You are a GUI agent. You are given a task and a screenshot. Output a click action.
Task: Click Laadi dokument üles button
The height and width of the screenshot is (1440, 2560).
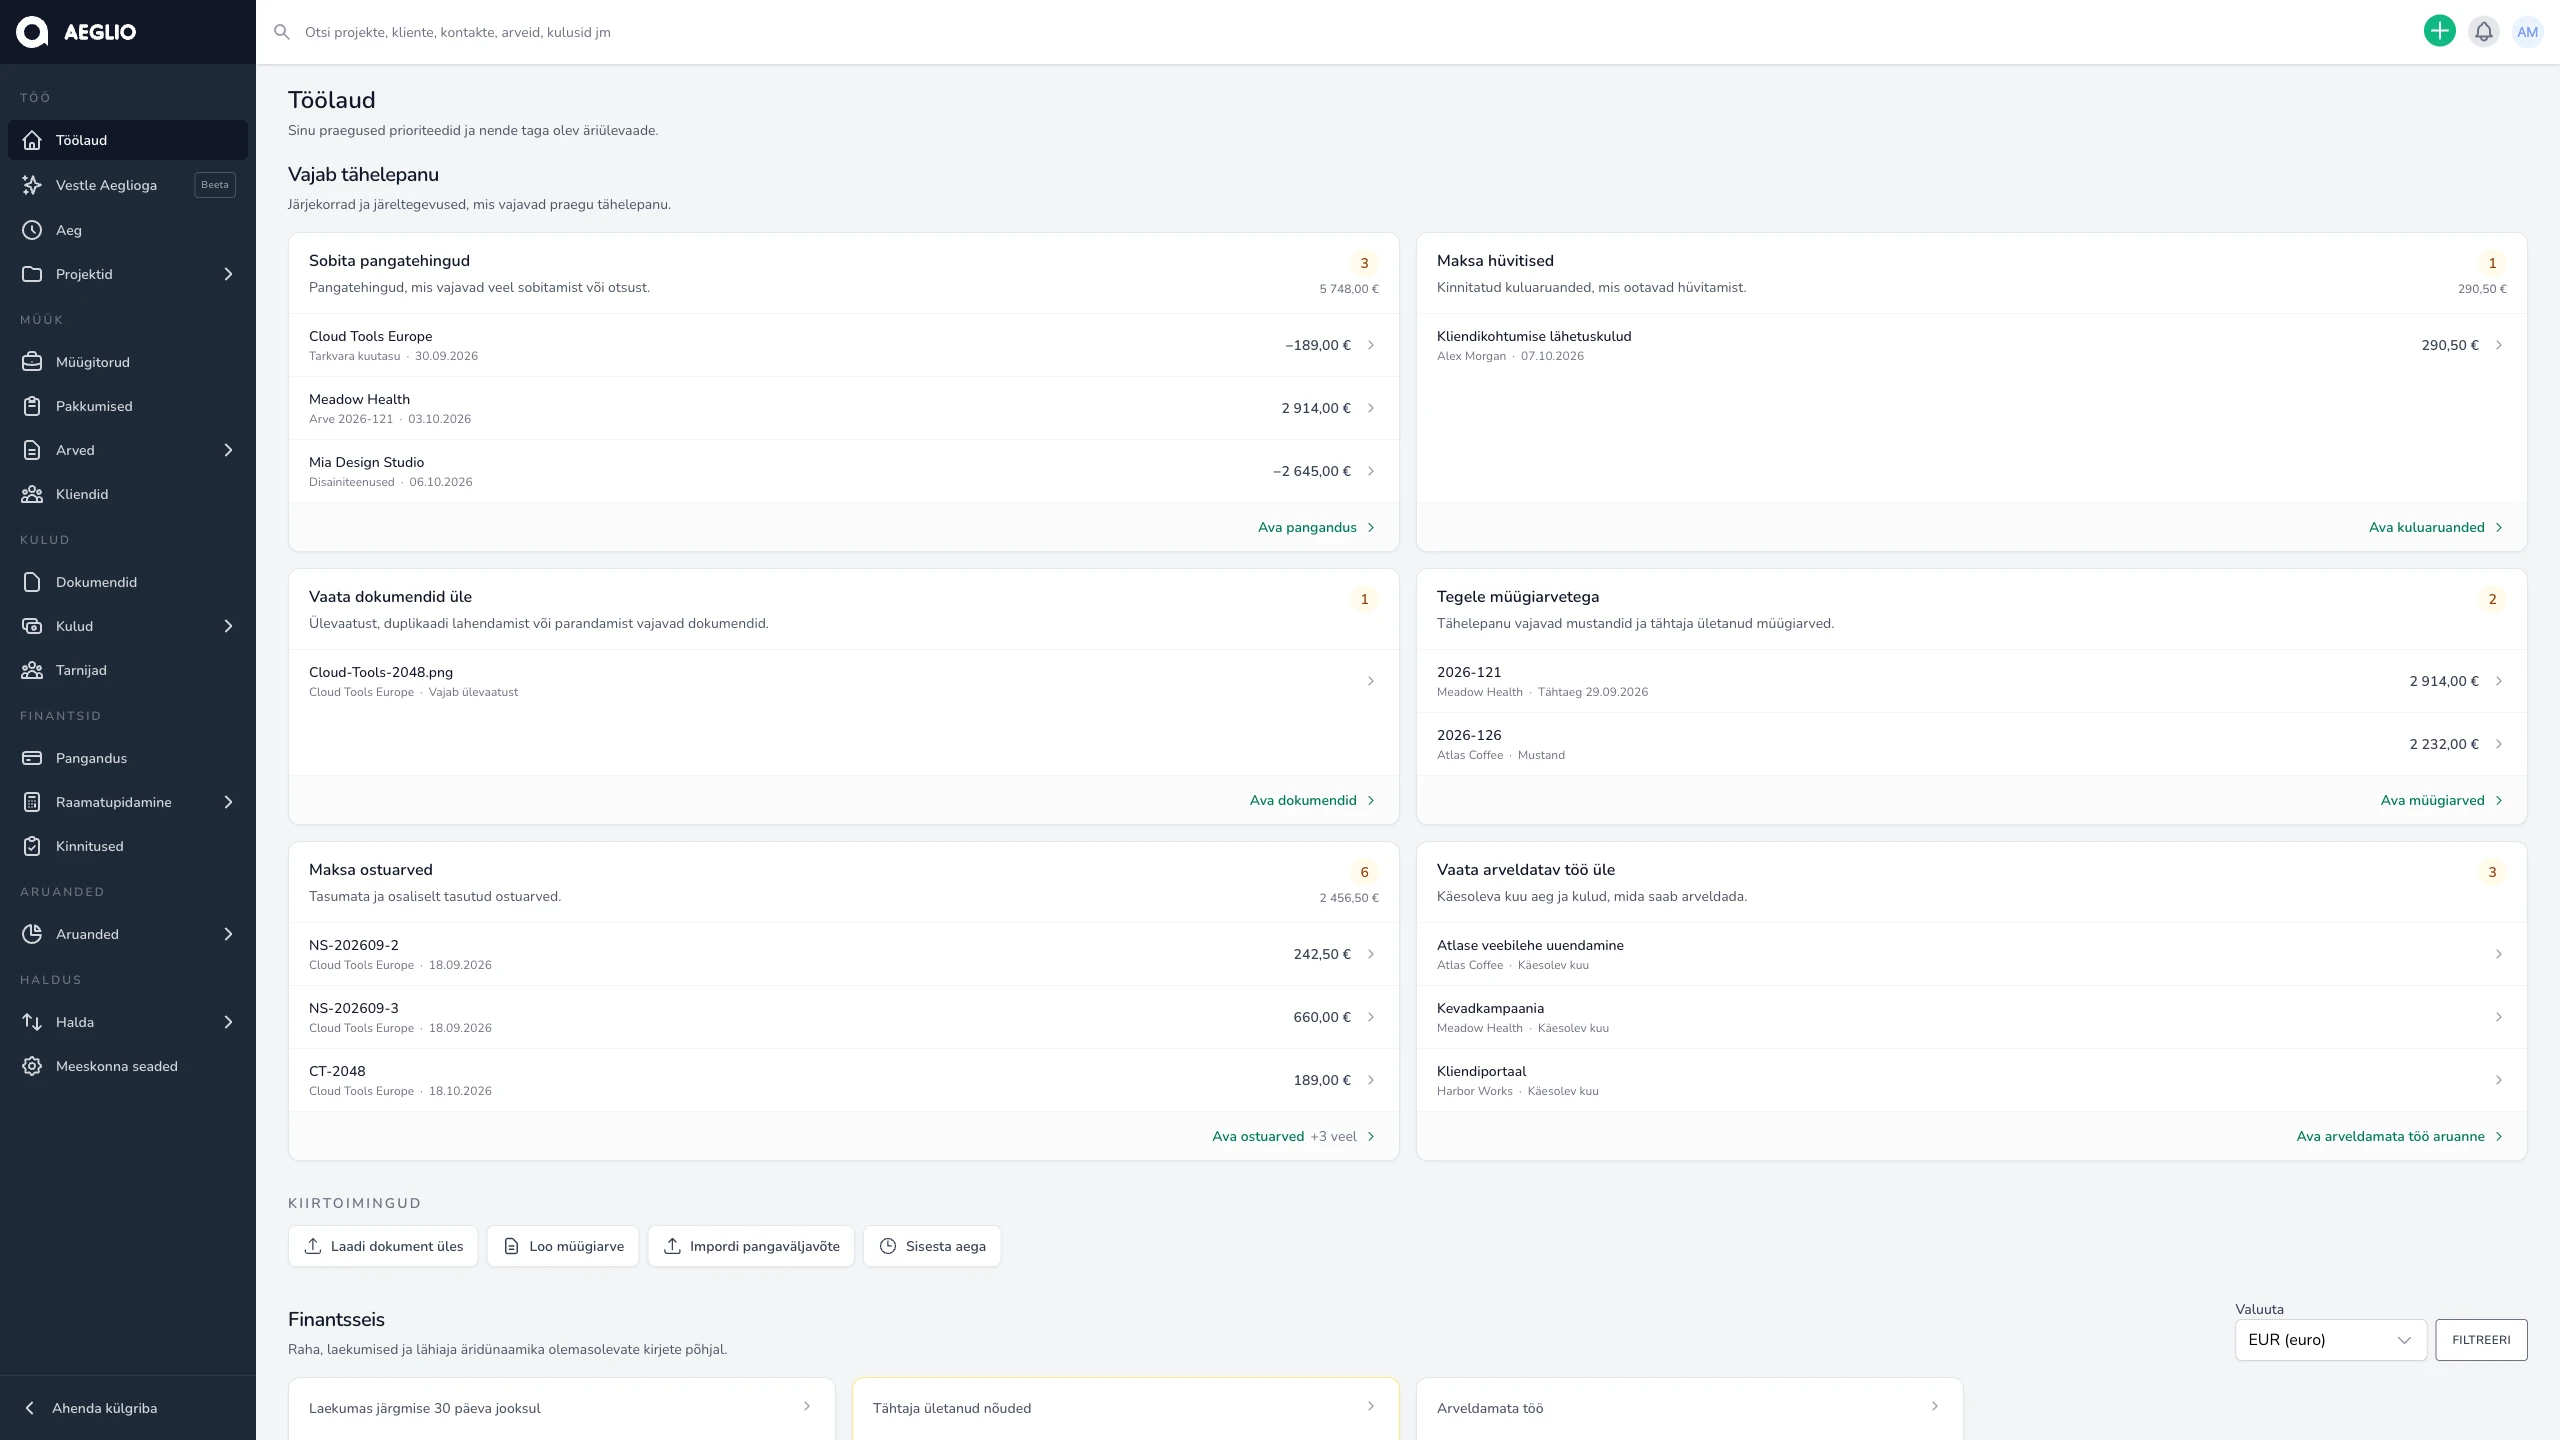pyautogui.click(x=383, y=1246)
